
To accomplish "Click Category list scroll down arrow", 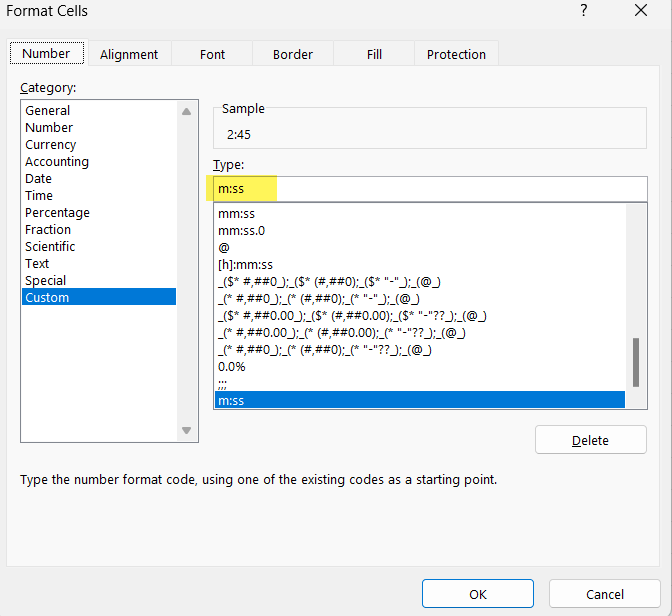I will 186,430.
